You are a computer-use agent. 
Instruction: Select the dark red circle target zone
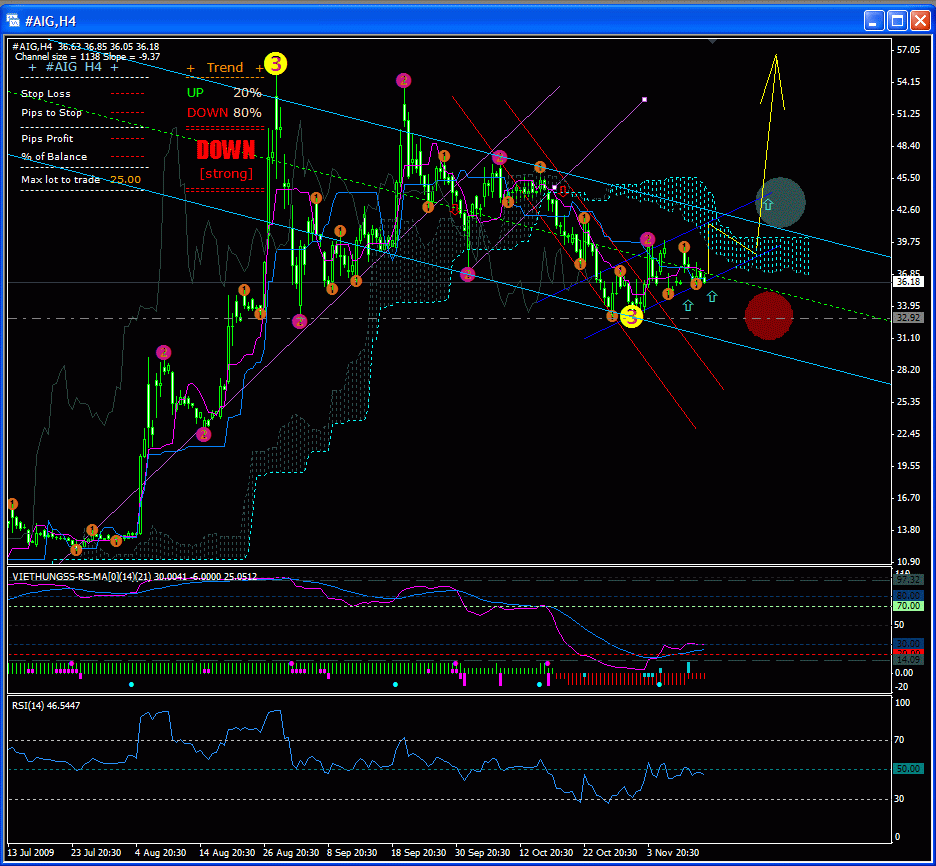(x=768, y=316)
